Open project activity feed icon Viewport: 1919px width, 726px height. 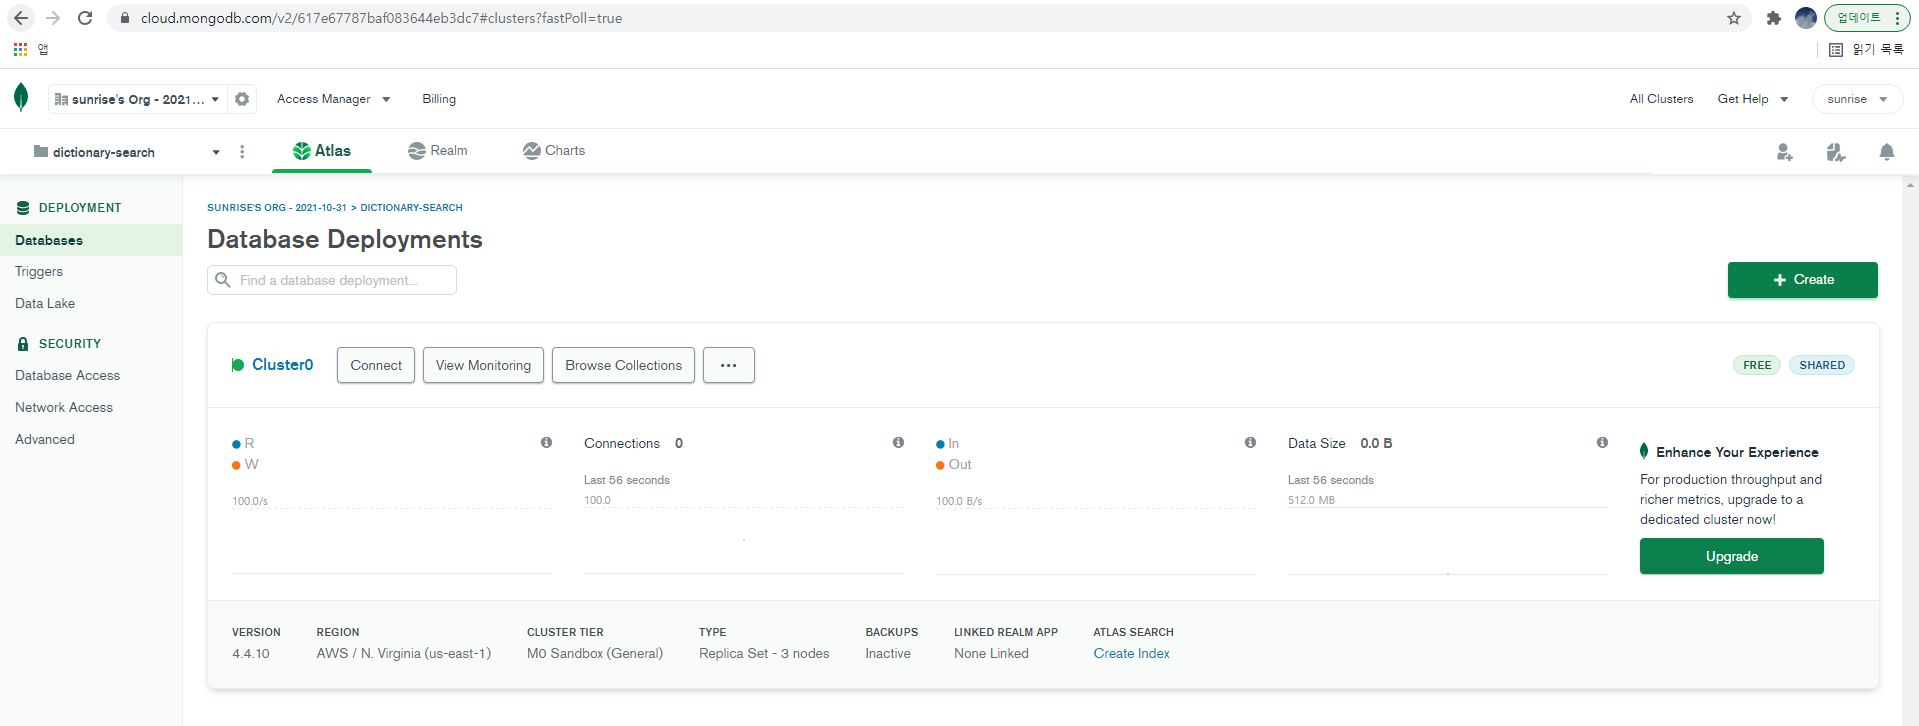(1835, 152)
